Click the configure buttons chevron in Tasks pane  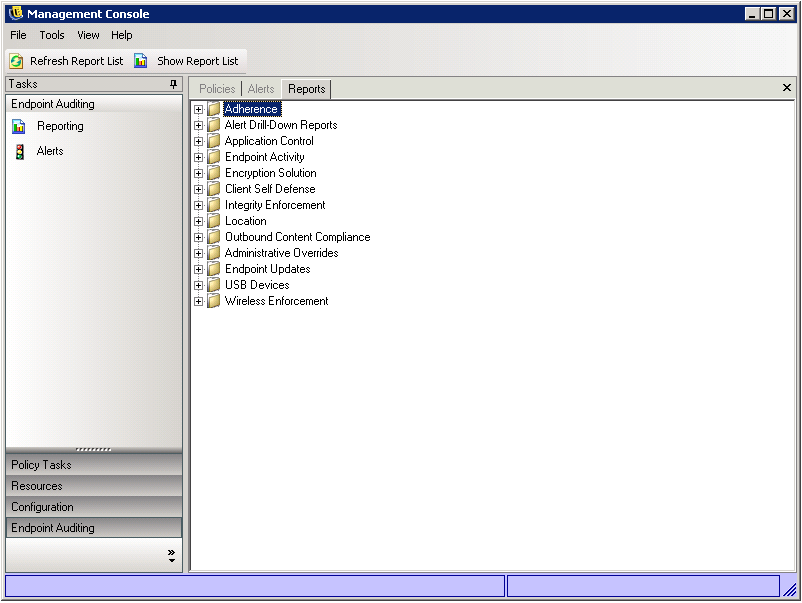pyautogui.click(x=171, y=556)
